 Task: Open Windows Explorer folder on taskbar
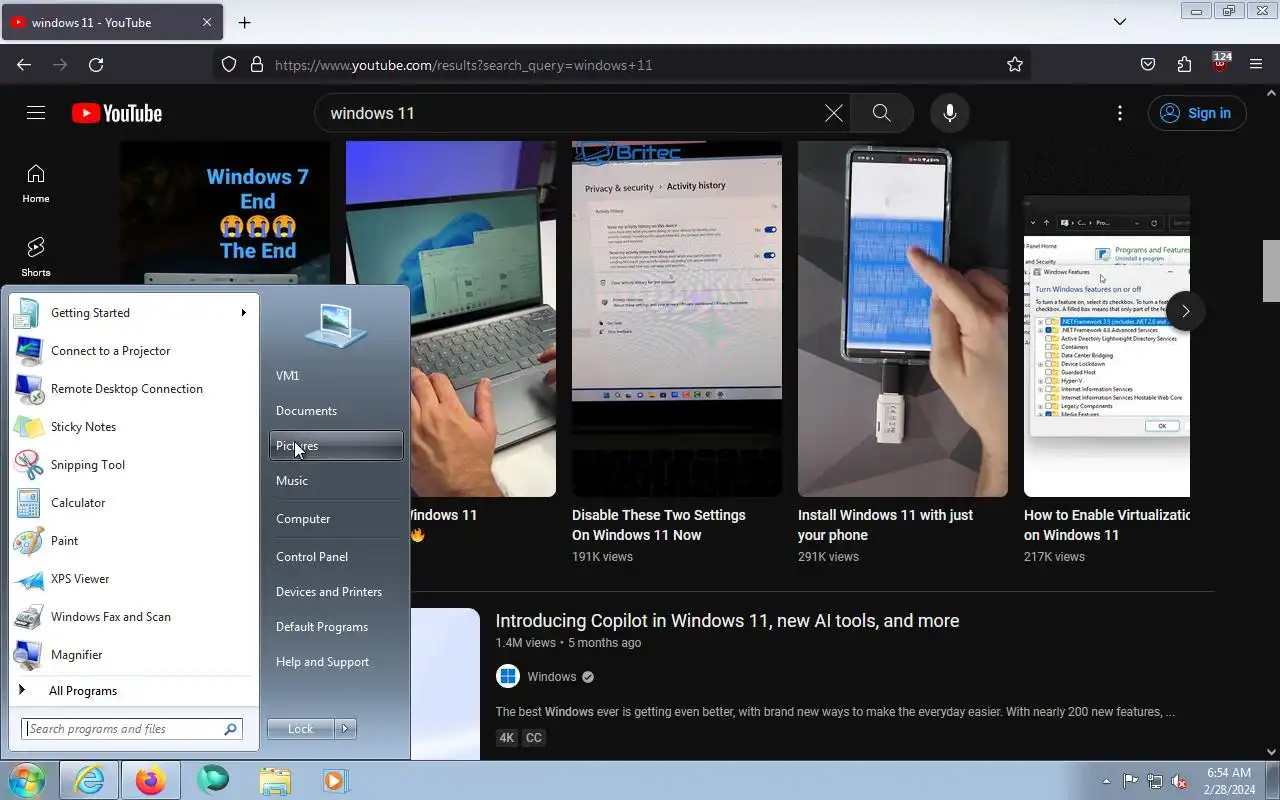275,780
